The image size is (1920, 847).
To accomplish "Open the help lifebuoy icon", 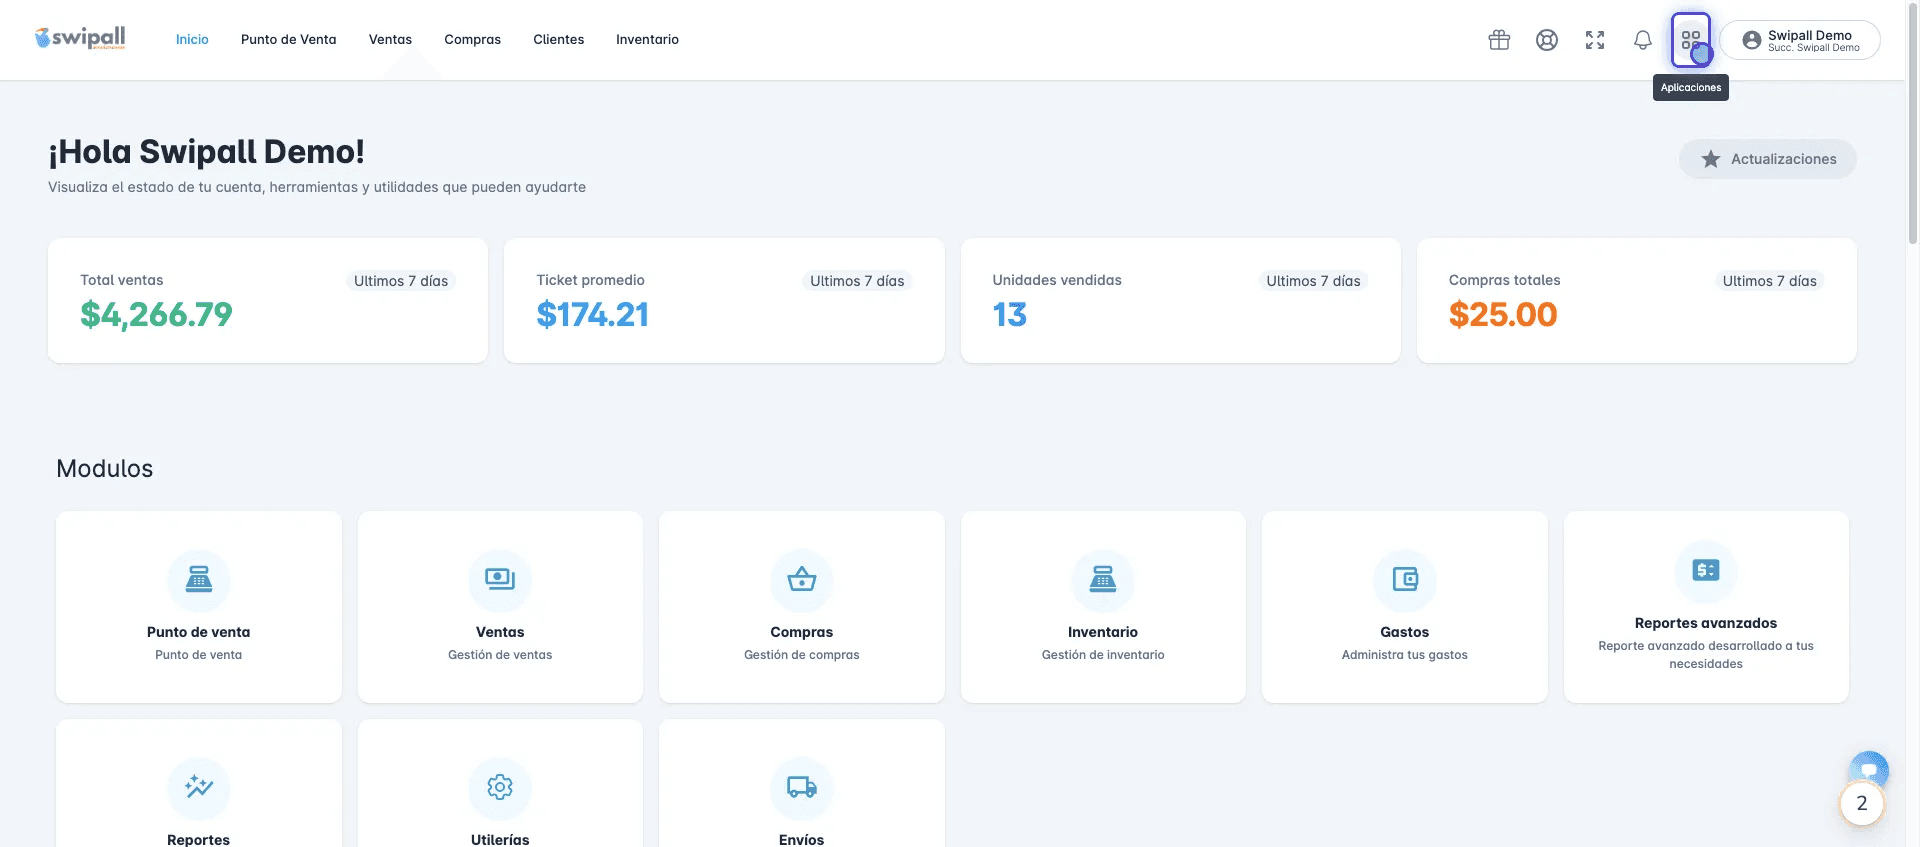I will [1547, 40].
